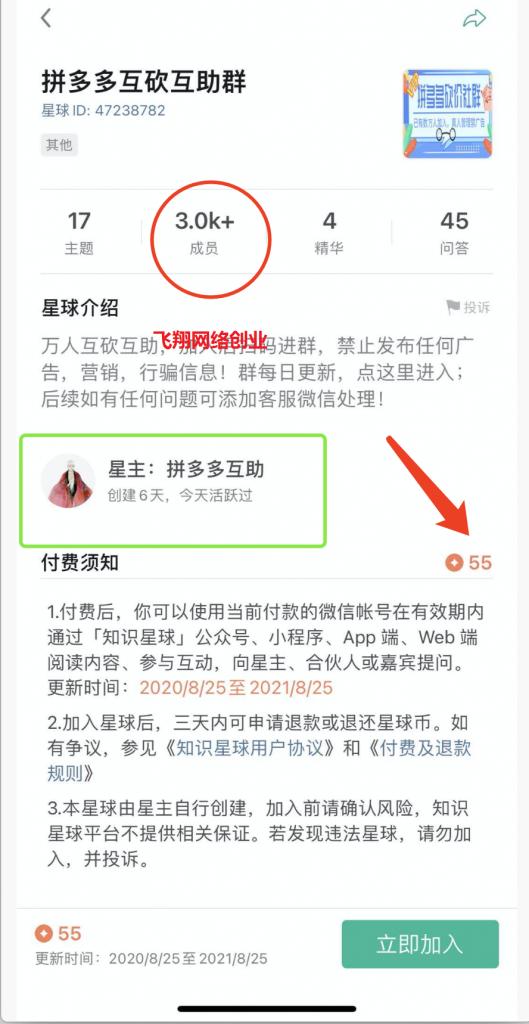
Task: Click the 立即加入 button
Action: (x=420, y=944)
